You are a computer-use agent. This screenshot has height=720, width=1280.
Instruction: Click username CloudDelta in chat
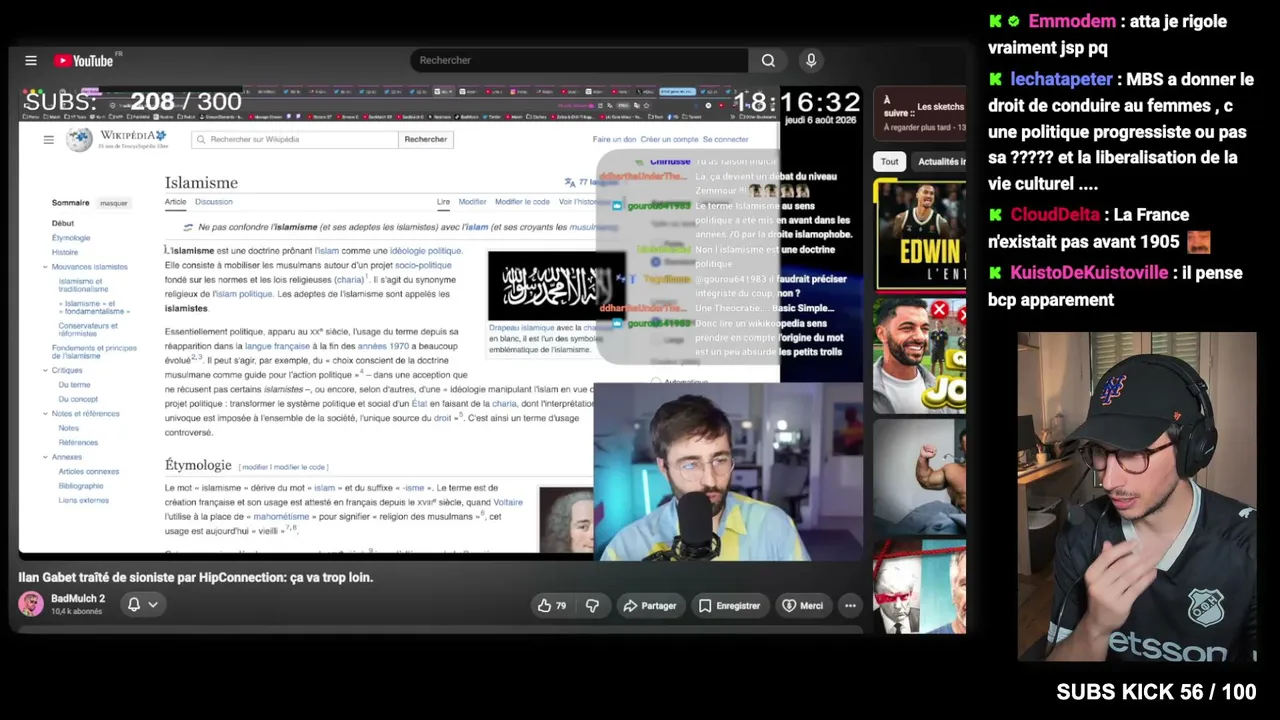[1055, 215]
